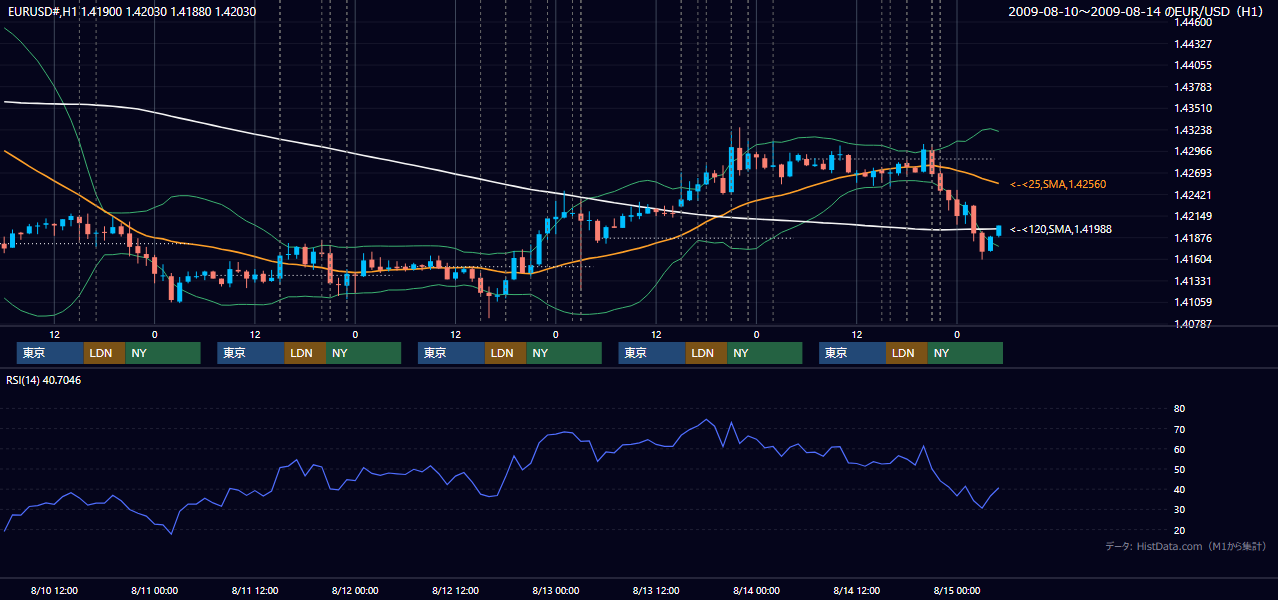Viewport: 1278px width, 600px height.
Task: Click the 8/15 00:00 date label
Action: (x=956, y=590)
